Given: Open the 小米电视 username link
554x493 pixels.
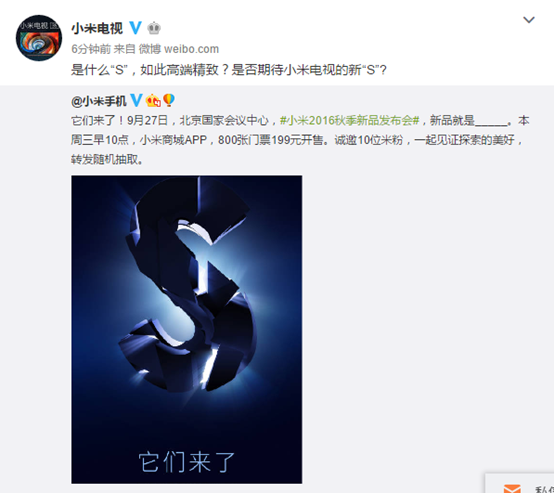Looking at the screenshot, I should coord(97,28).
